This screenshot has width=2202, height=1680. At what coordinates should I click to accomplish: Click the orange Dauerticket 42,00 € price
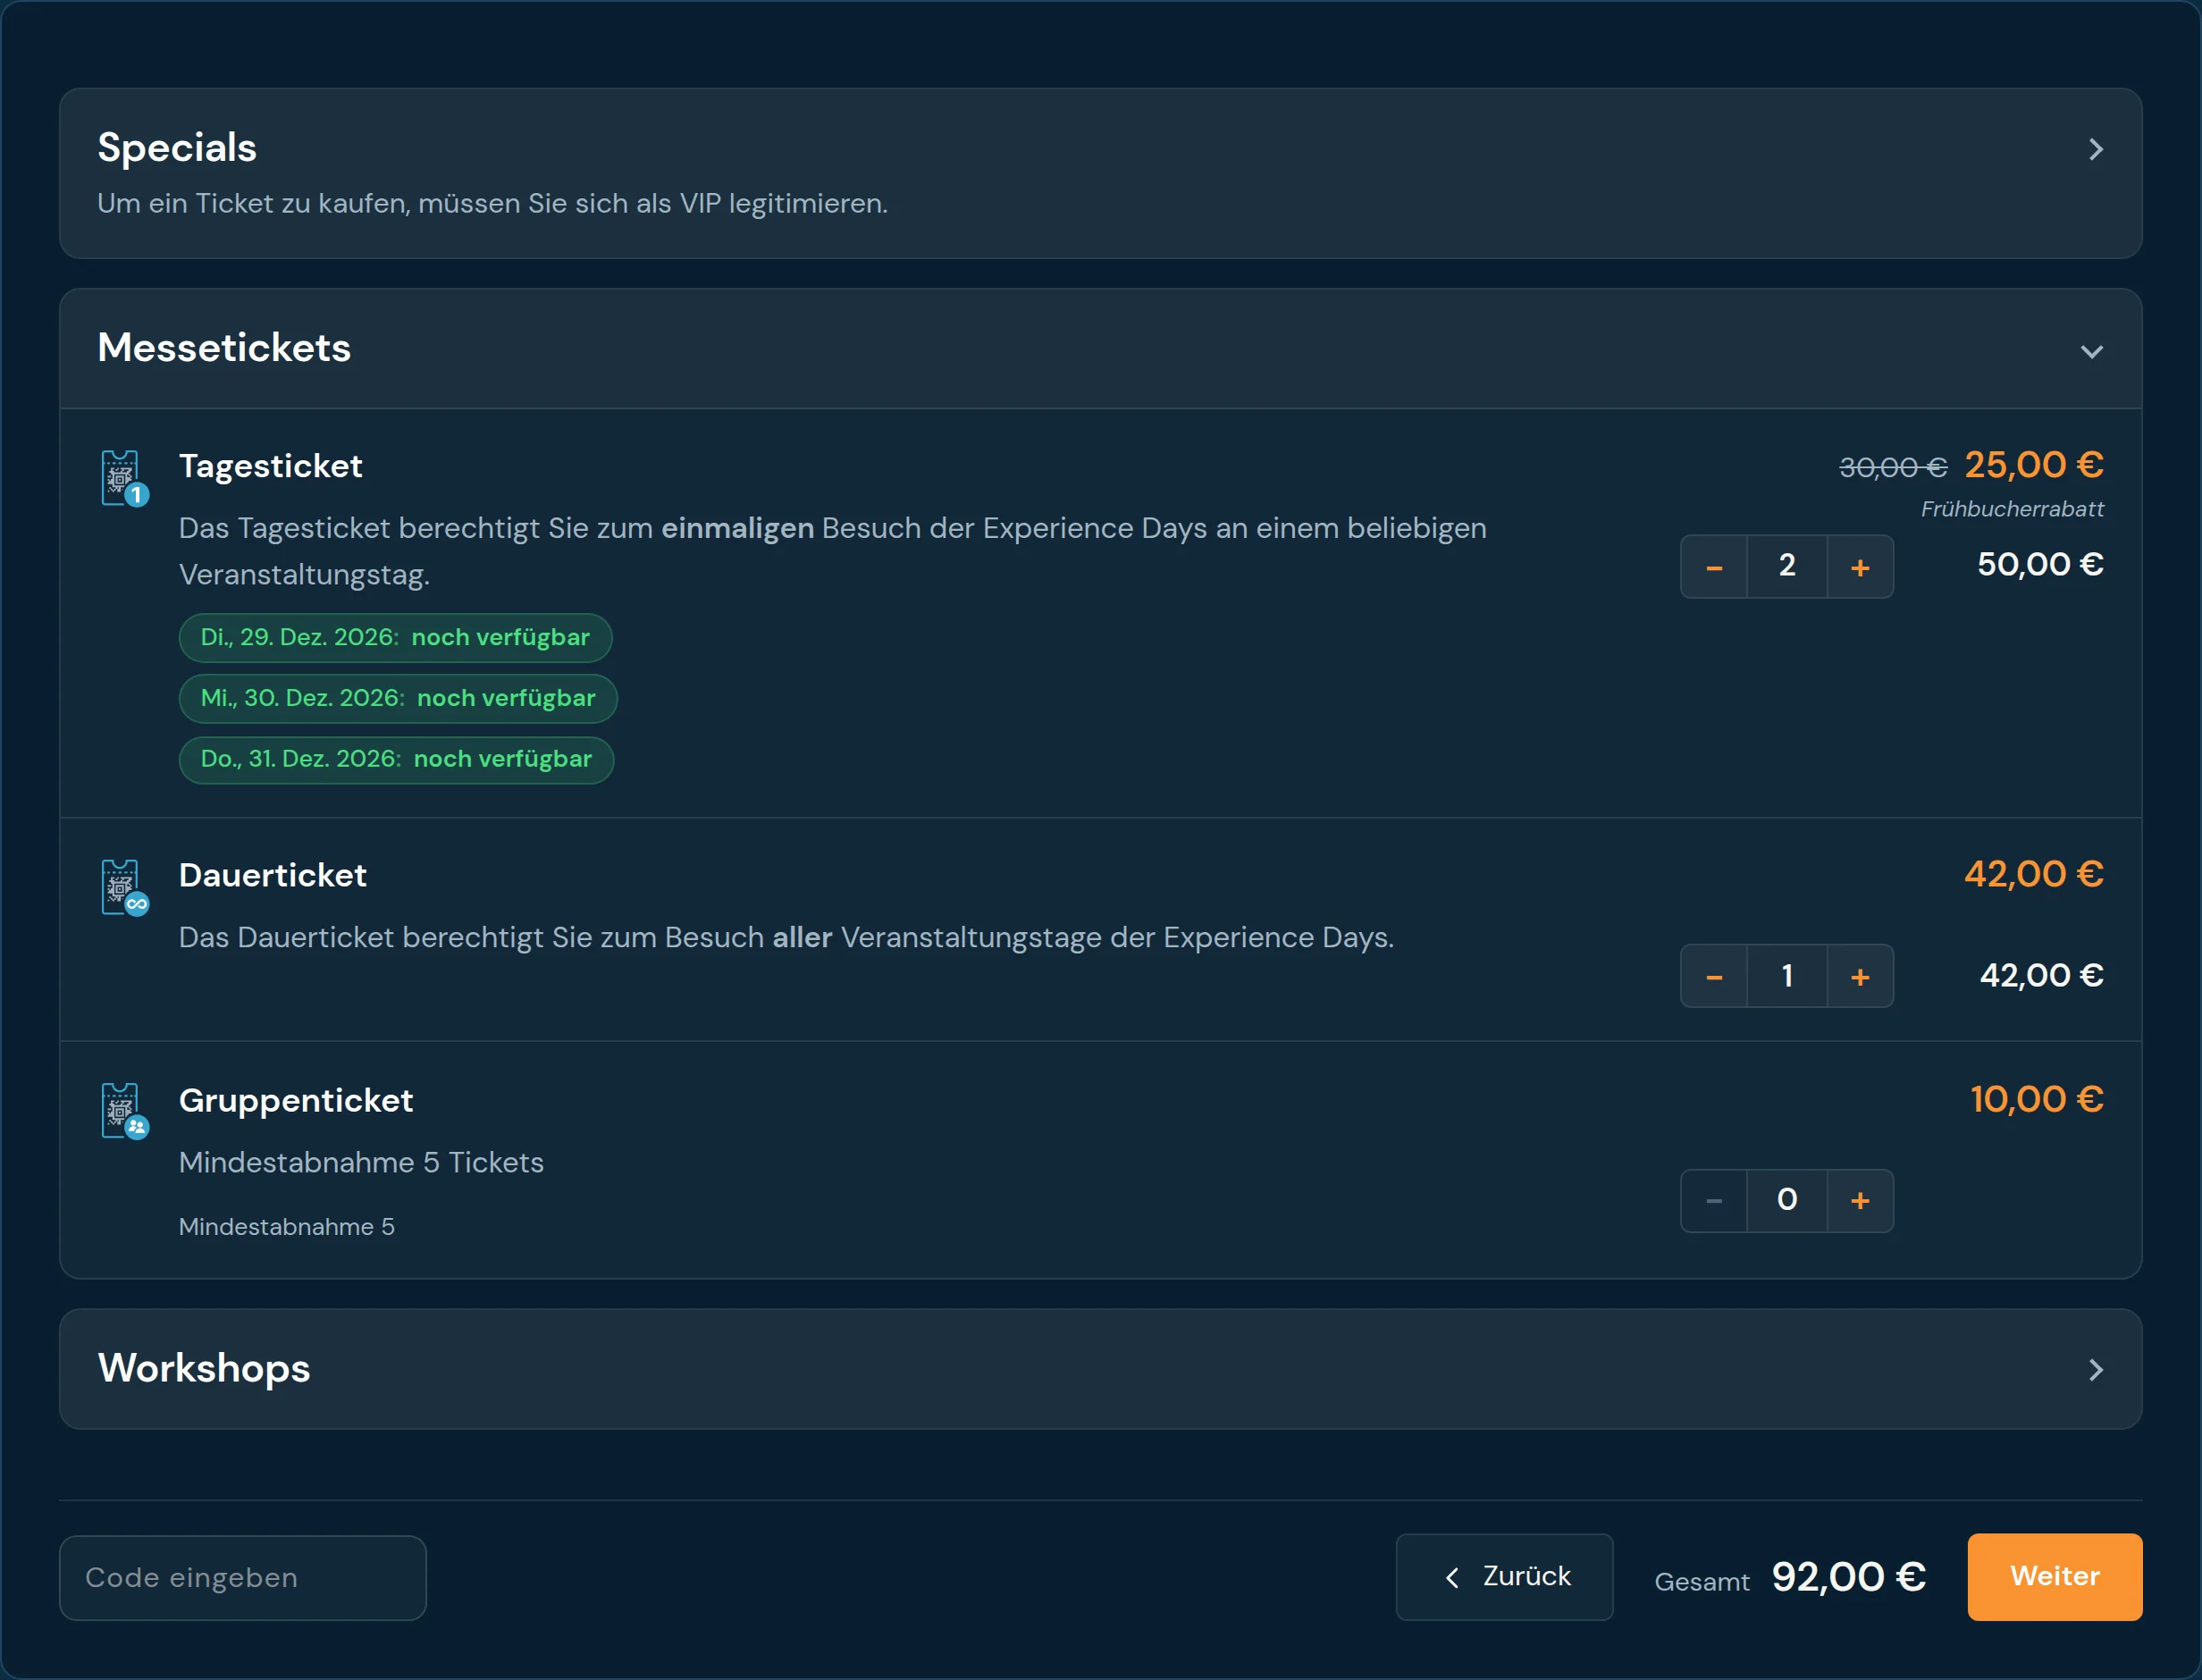(2034, 874)
